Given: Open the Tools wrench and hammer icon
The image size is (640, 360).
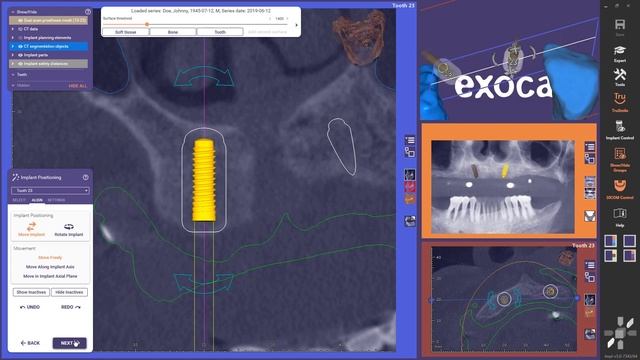Looking at the screenshot, I should coord(620,75).
